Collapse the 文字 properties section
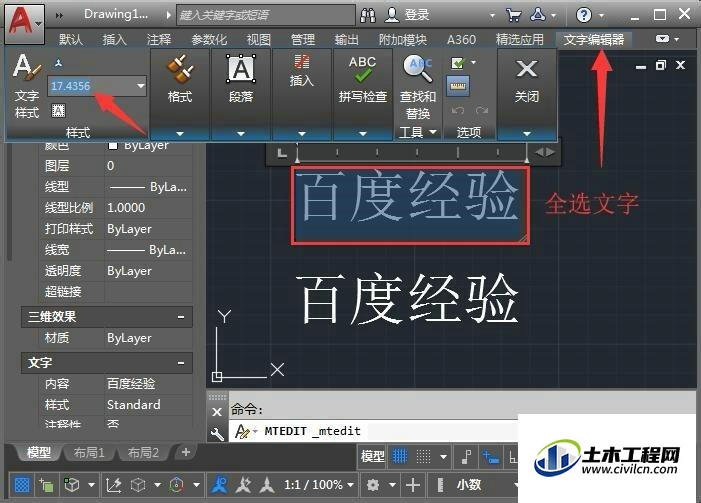The height and width of the screenshot is (503, 701). coord(181,363)
